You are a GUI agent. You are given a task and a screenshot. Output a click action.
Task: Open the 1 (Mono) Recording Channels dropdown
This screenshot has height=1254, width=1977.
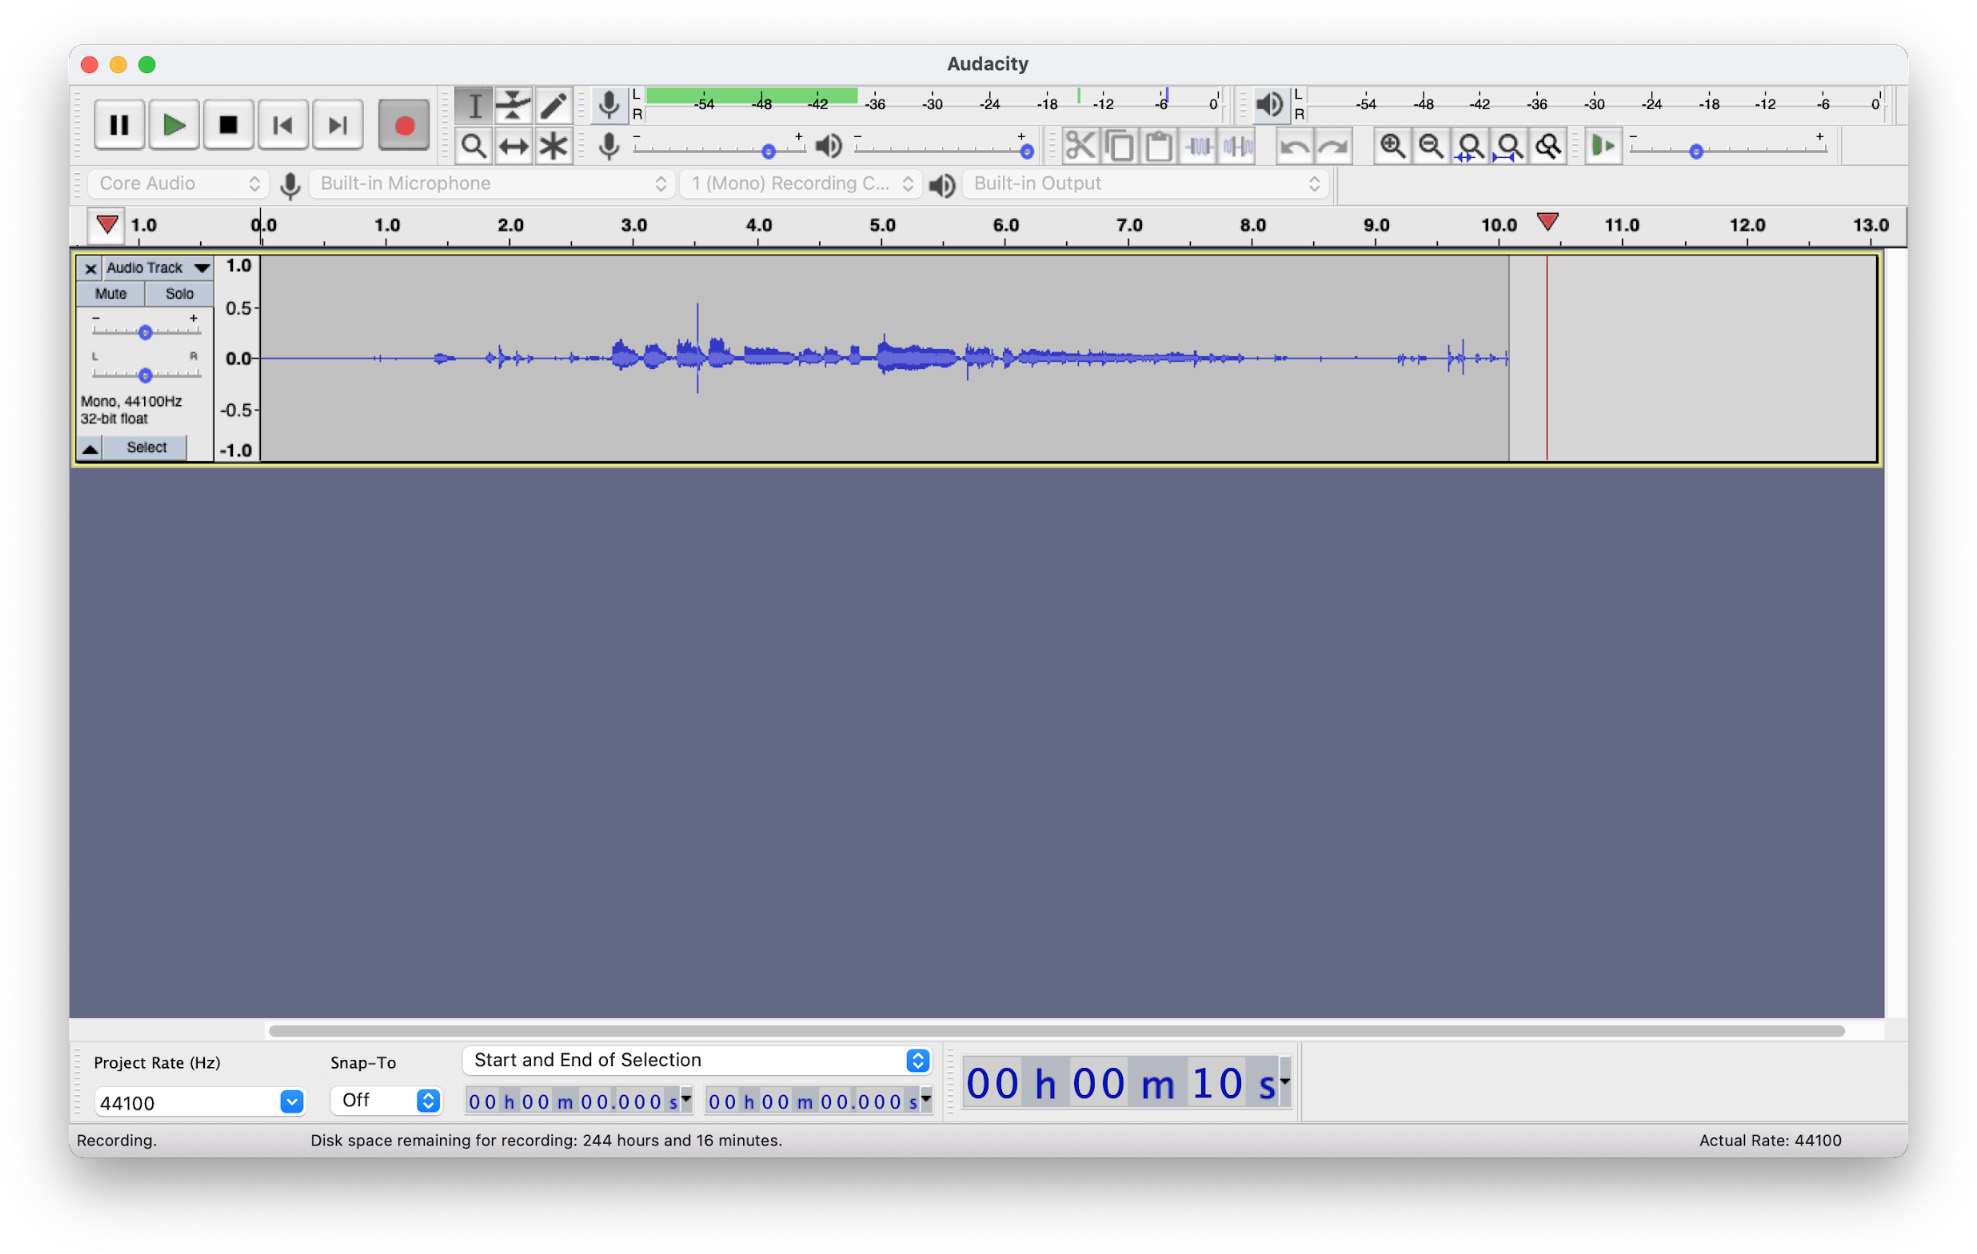pos(800,183)
